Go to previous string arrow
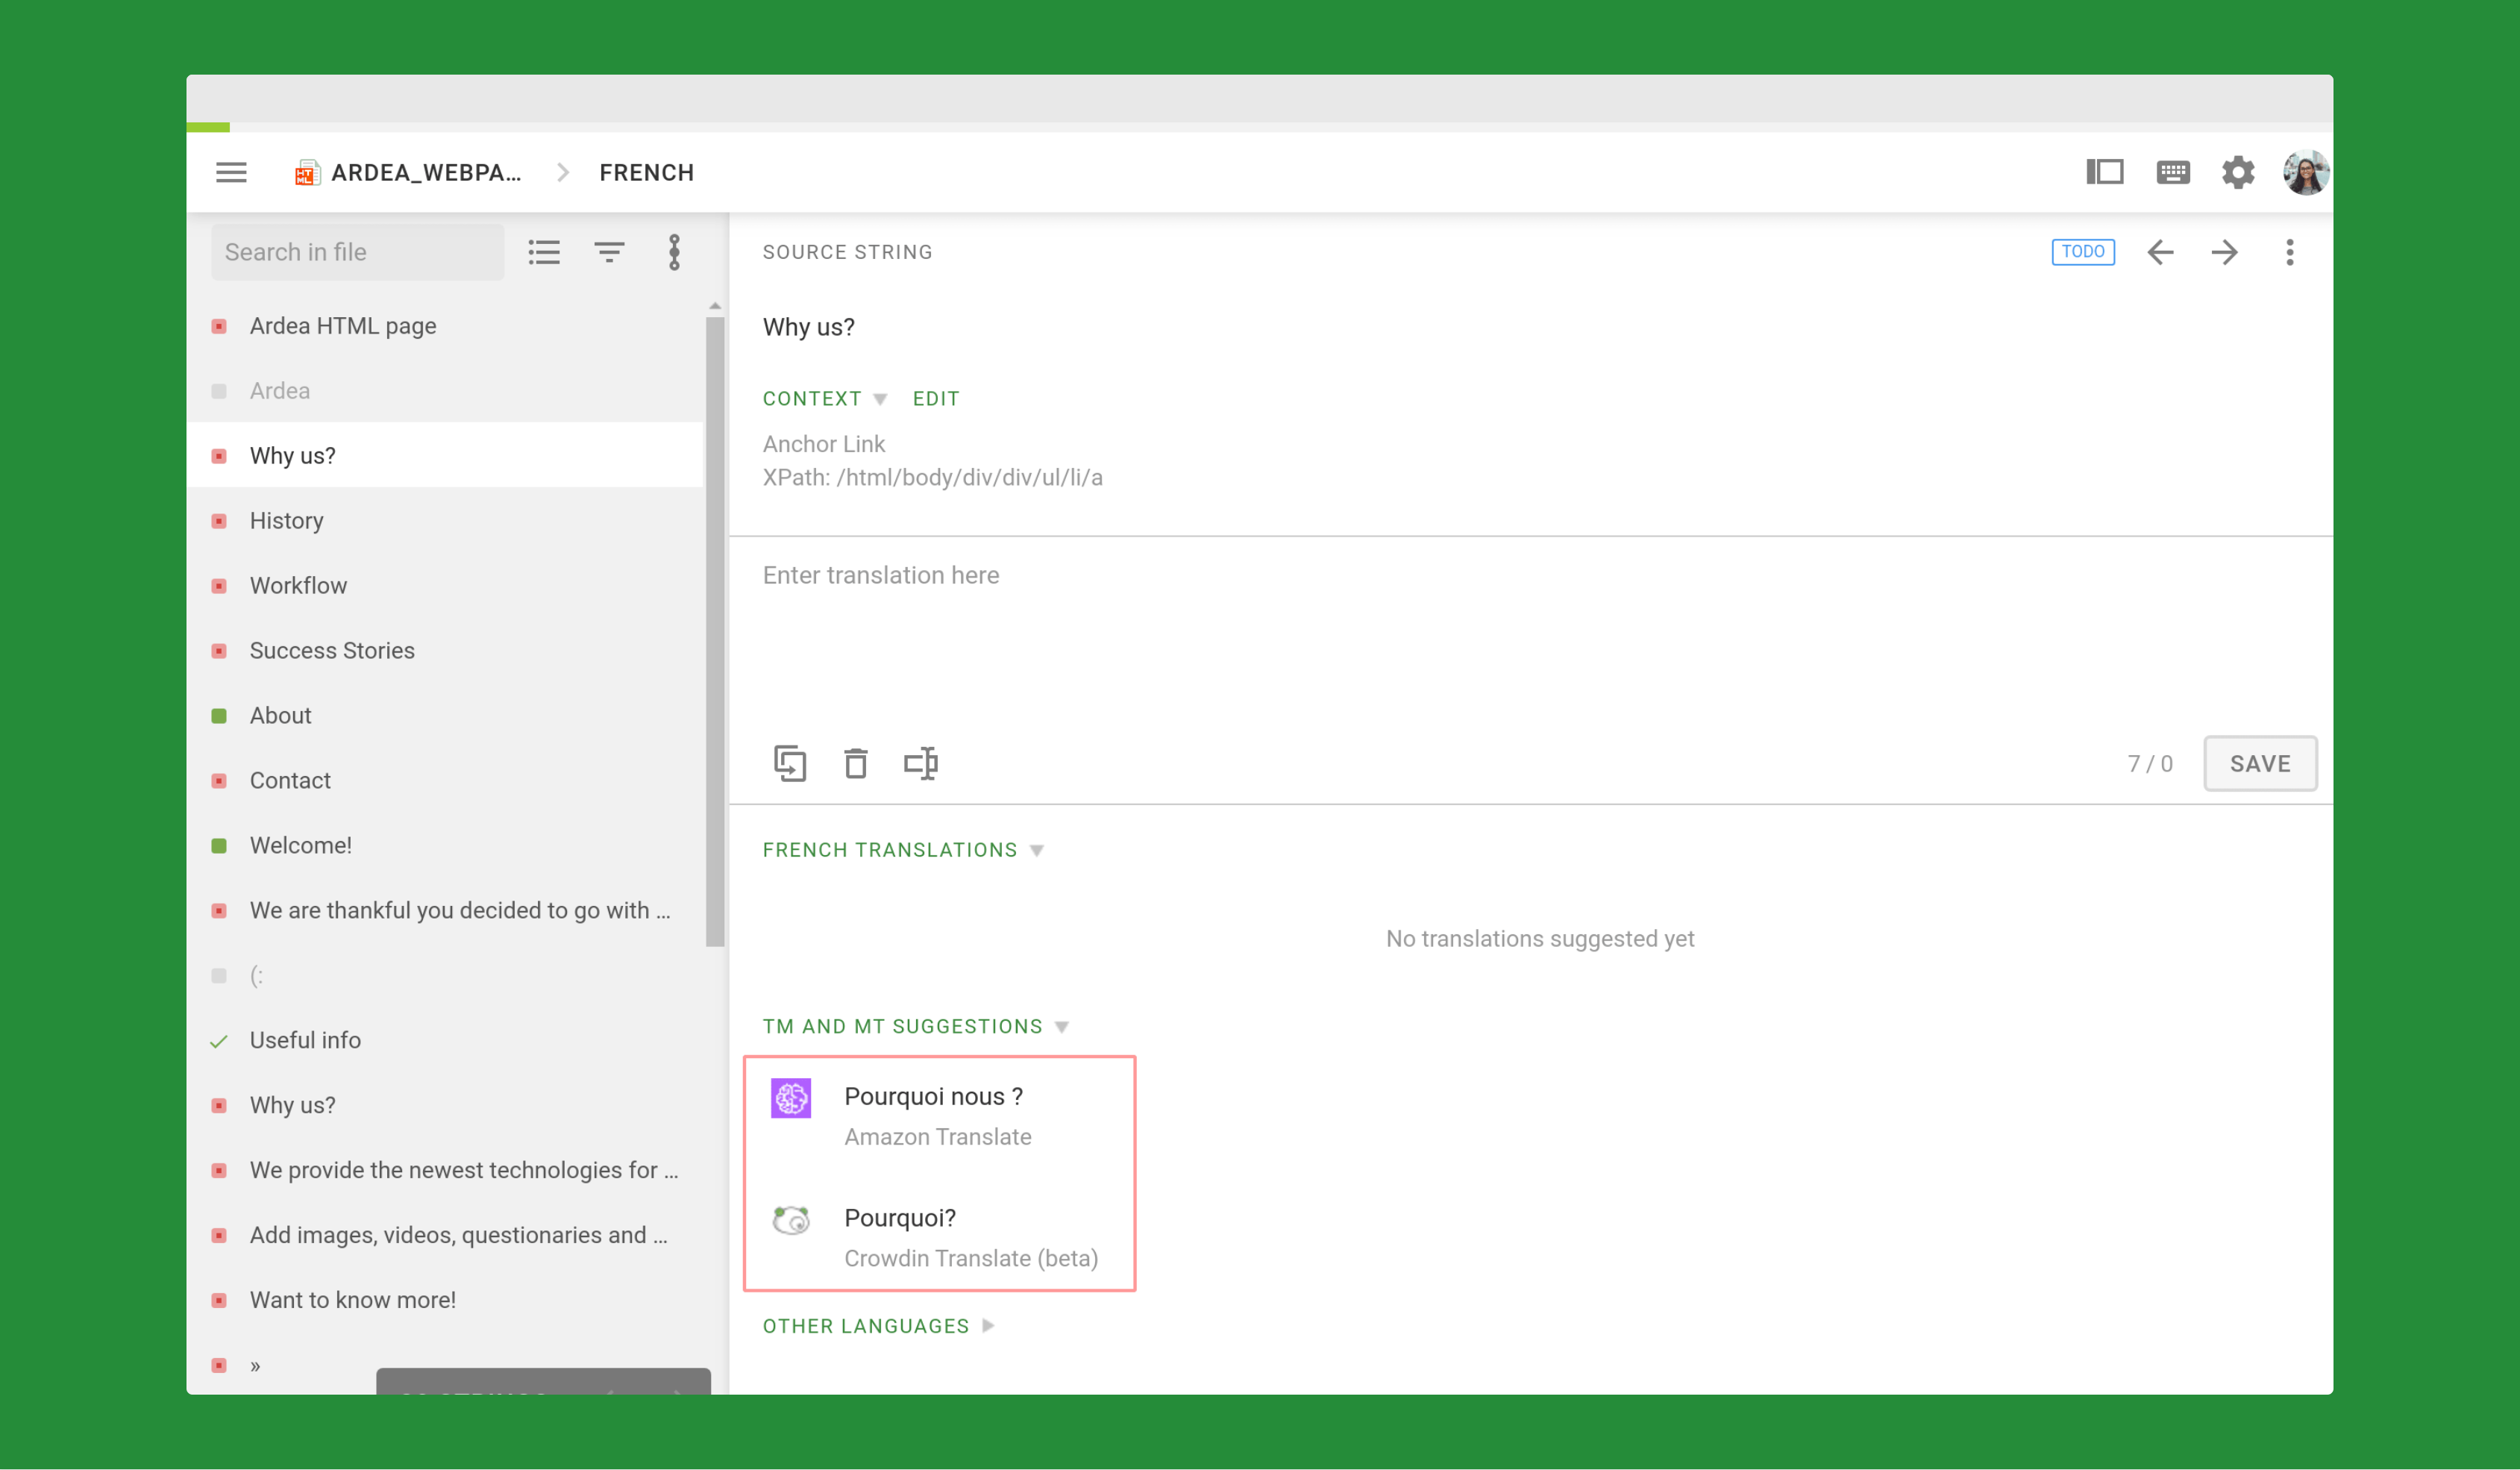The image size is (2520, 1470). point(2160,252)
